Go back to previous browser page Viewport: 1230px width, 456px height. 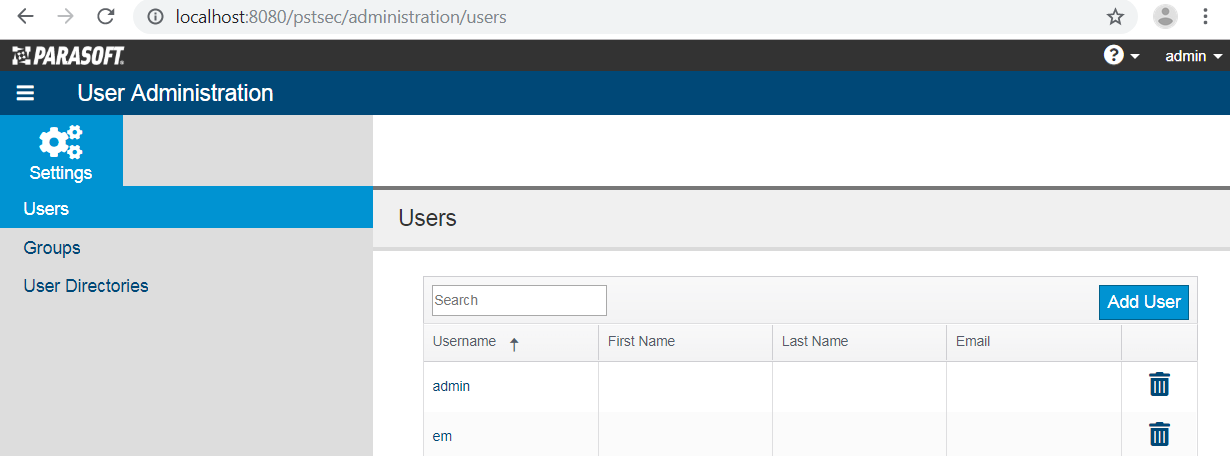tap(26, 17)
